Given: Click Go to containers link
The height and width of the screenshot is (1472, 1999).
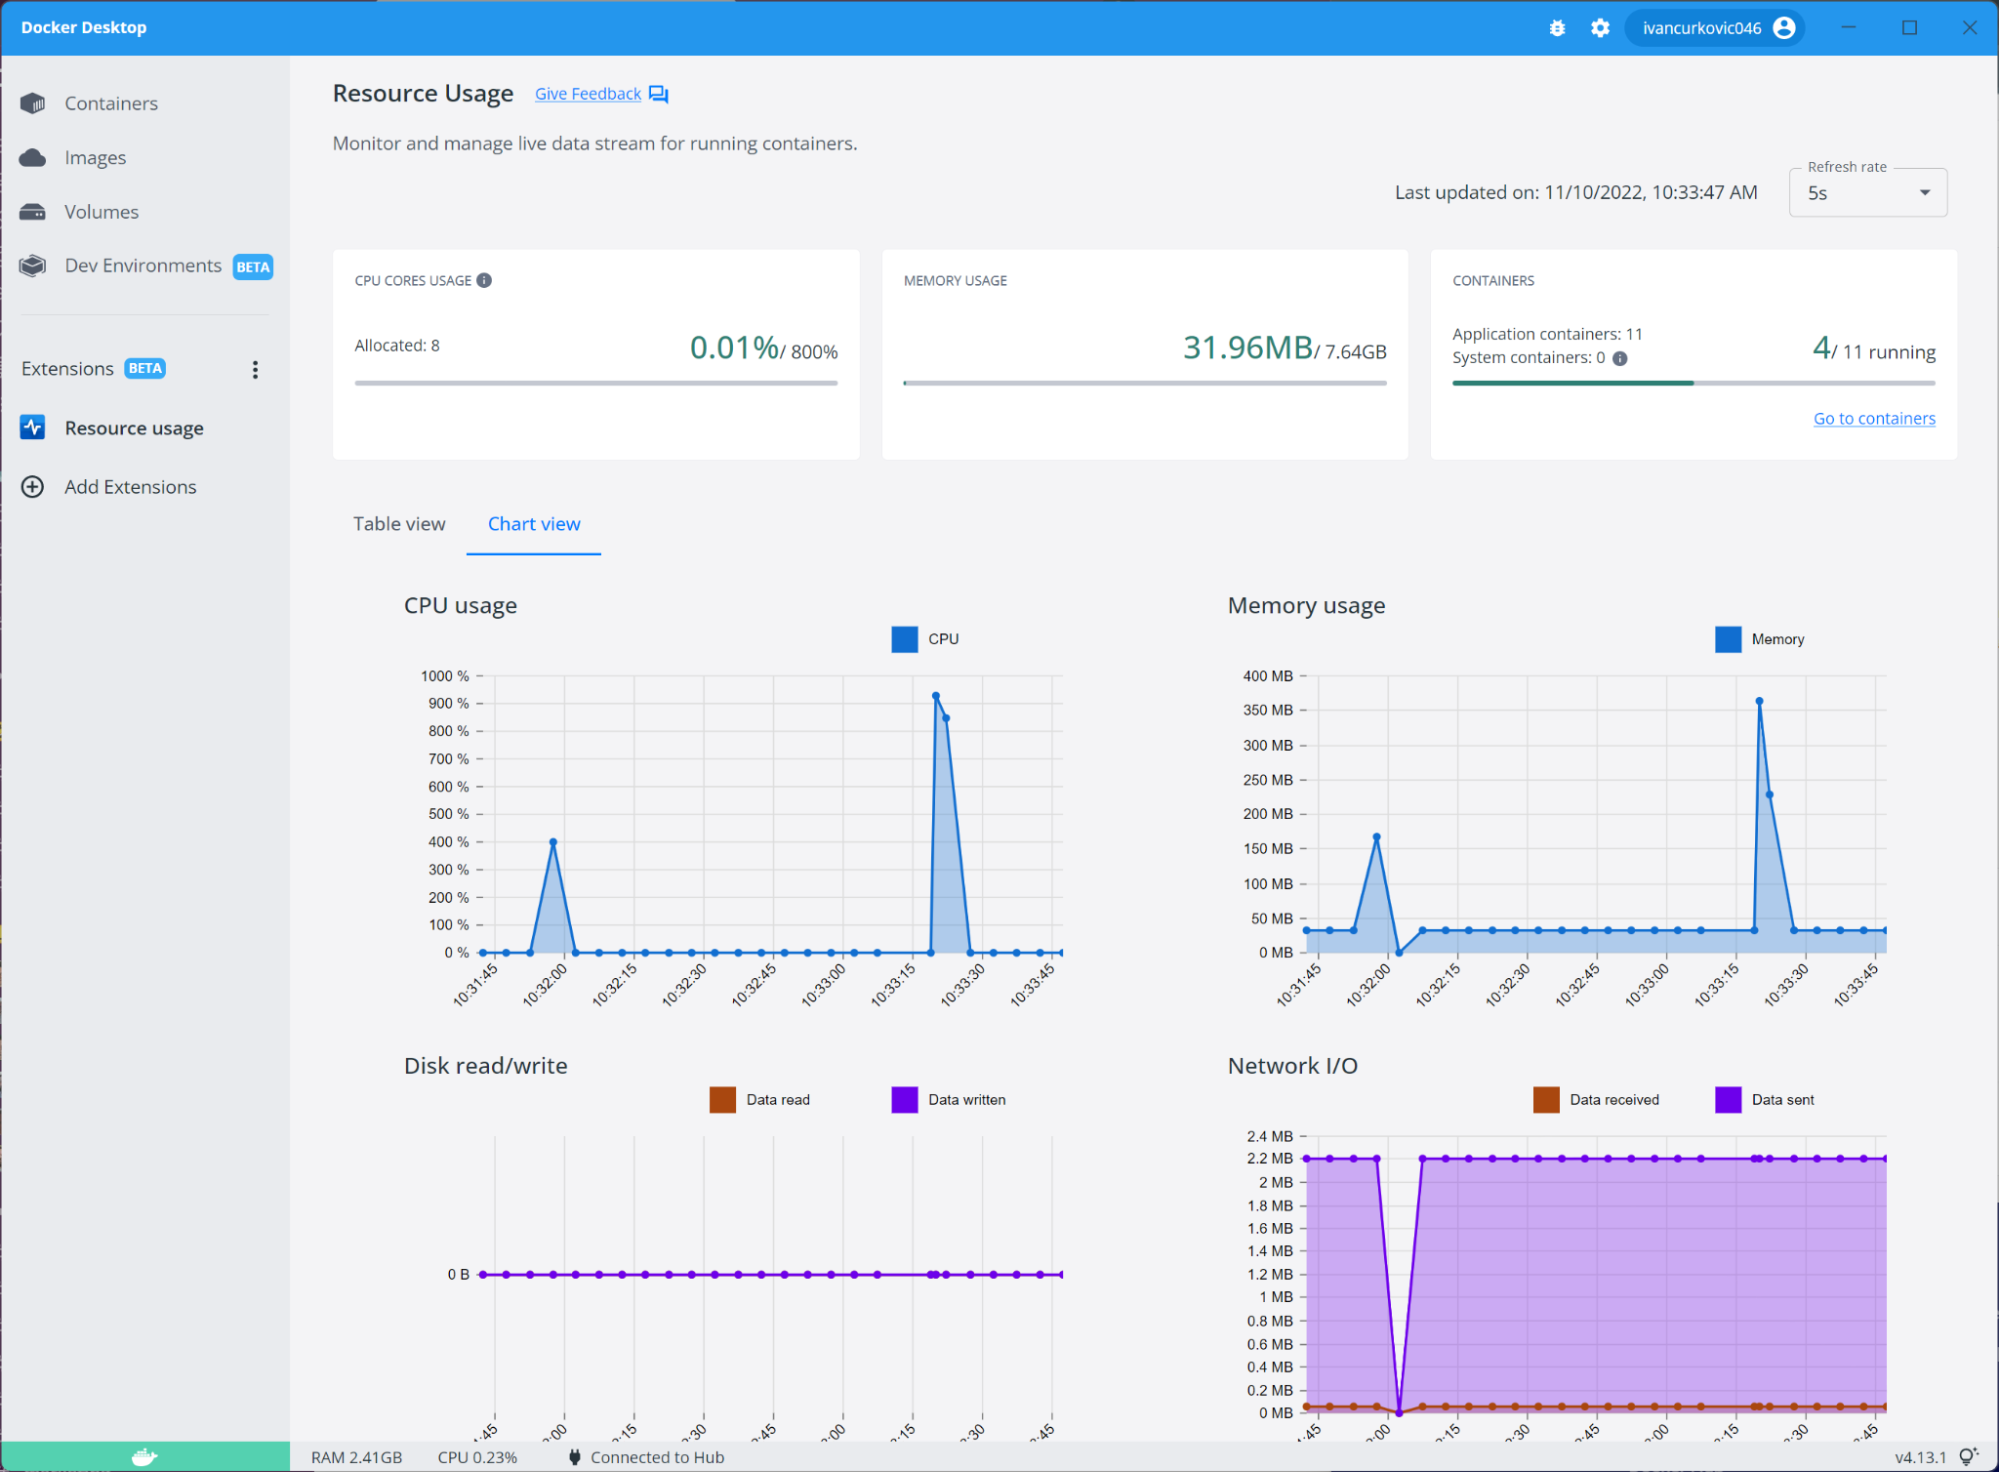Looking at the screenshot, I should [x=1875, y=418].
